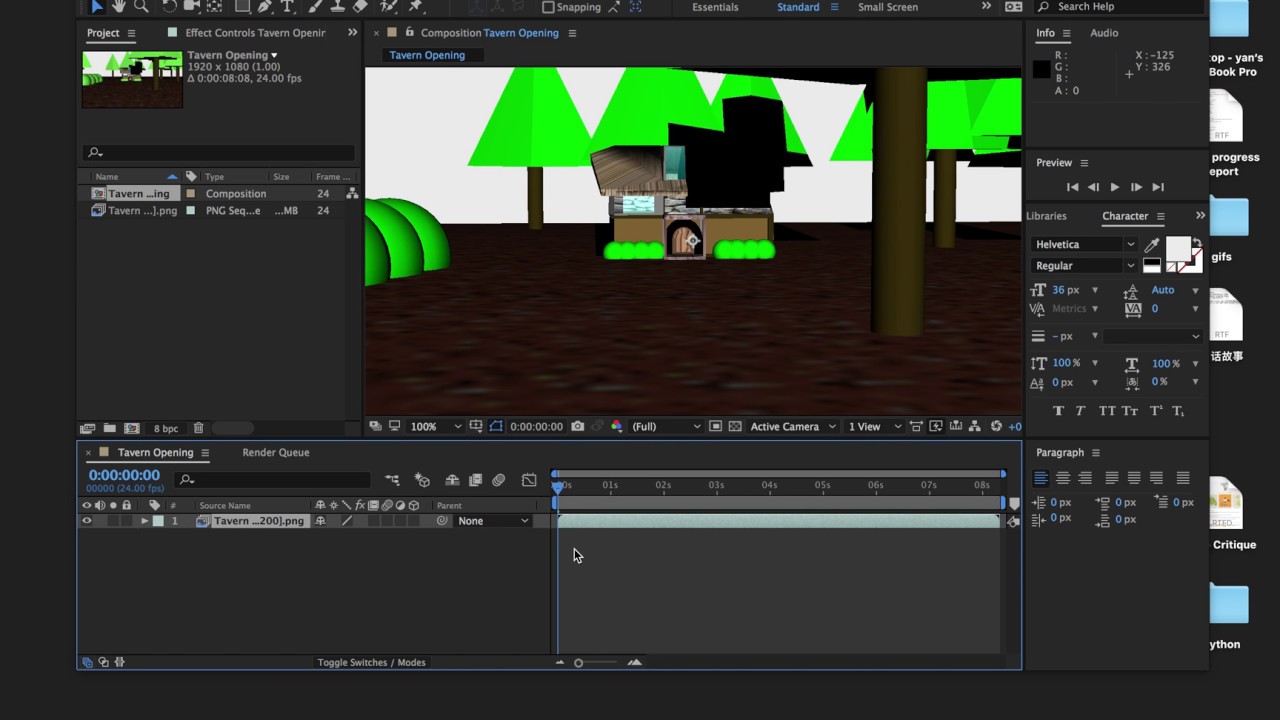
Task: Open the (Full) resolution dropdown
Action: tap(666, 426)
